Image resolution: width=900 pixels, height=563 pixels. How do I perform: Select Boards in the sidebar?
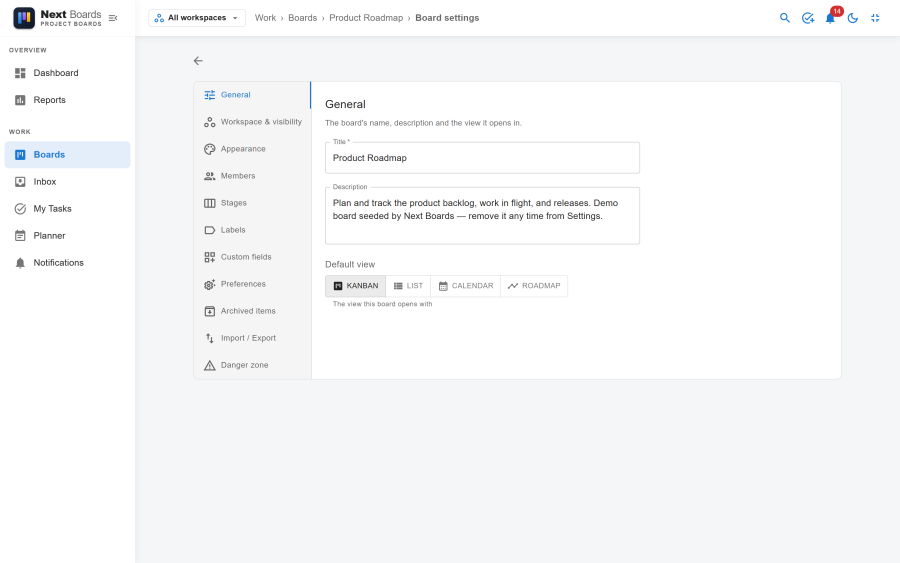click(x=68, y=154)
